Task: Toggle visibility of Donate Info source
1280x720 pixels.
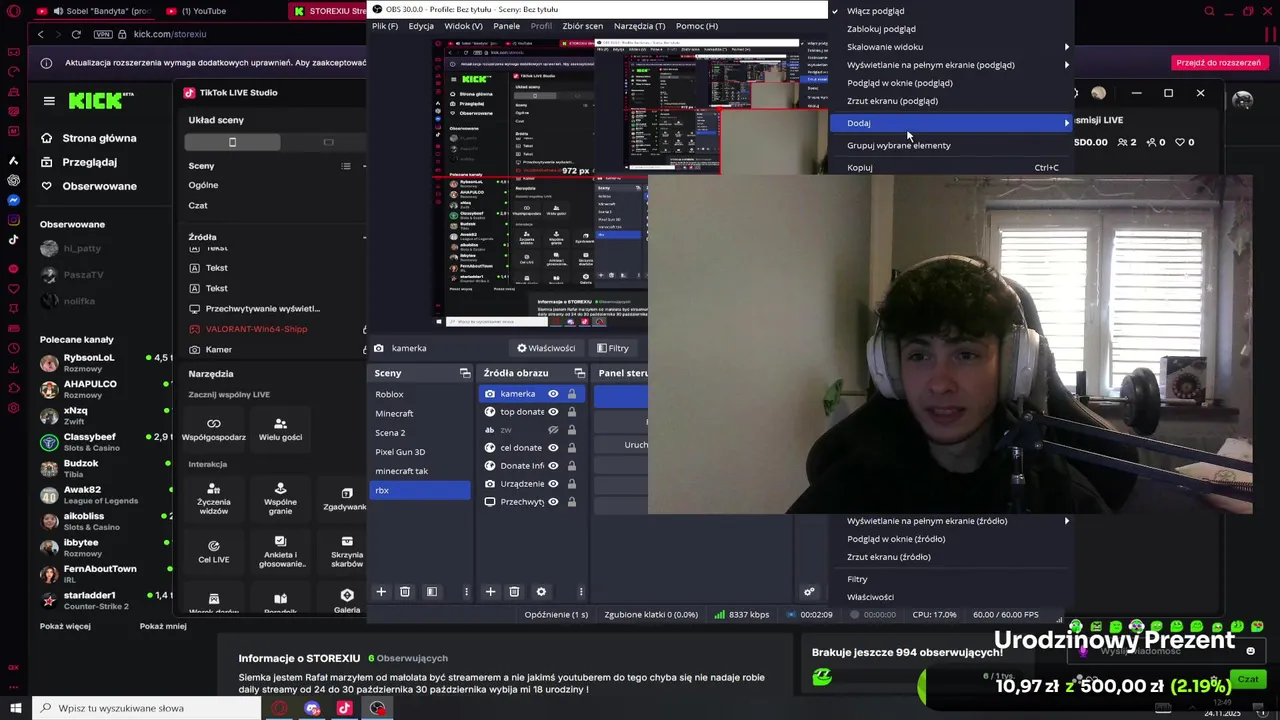Action: (553, 466)
